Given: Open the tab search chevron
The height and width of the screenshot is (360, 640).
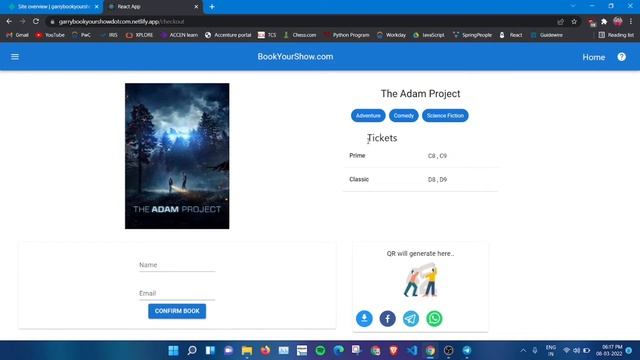Looking at the screenshot, I should (573, 6).
